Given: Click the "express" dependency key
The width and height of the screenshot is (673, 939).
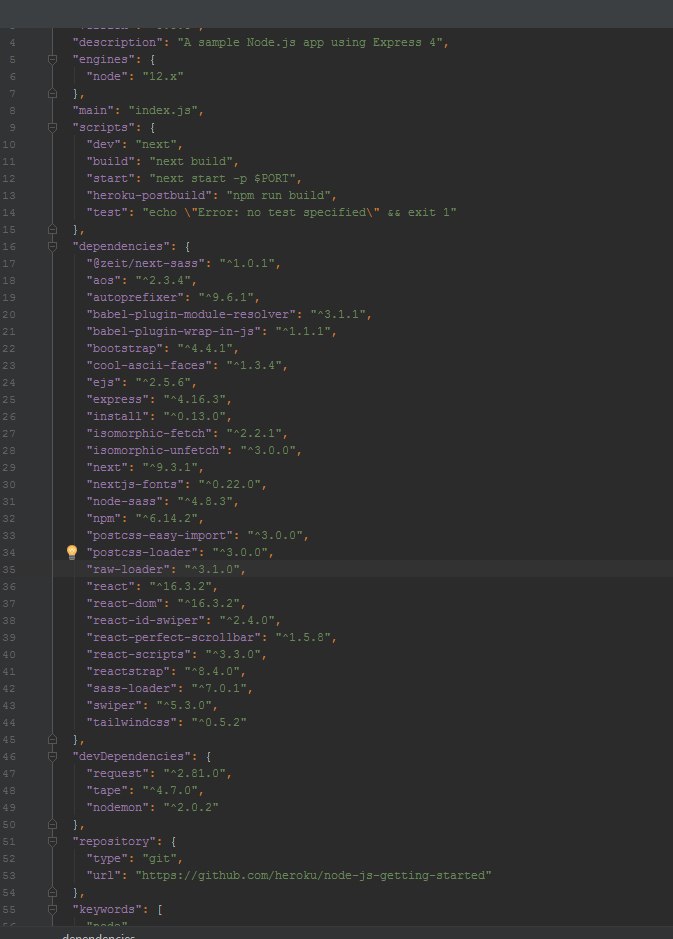Looking at the screenshot, I should pyautogui.click(x=117, y=399).
